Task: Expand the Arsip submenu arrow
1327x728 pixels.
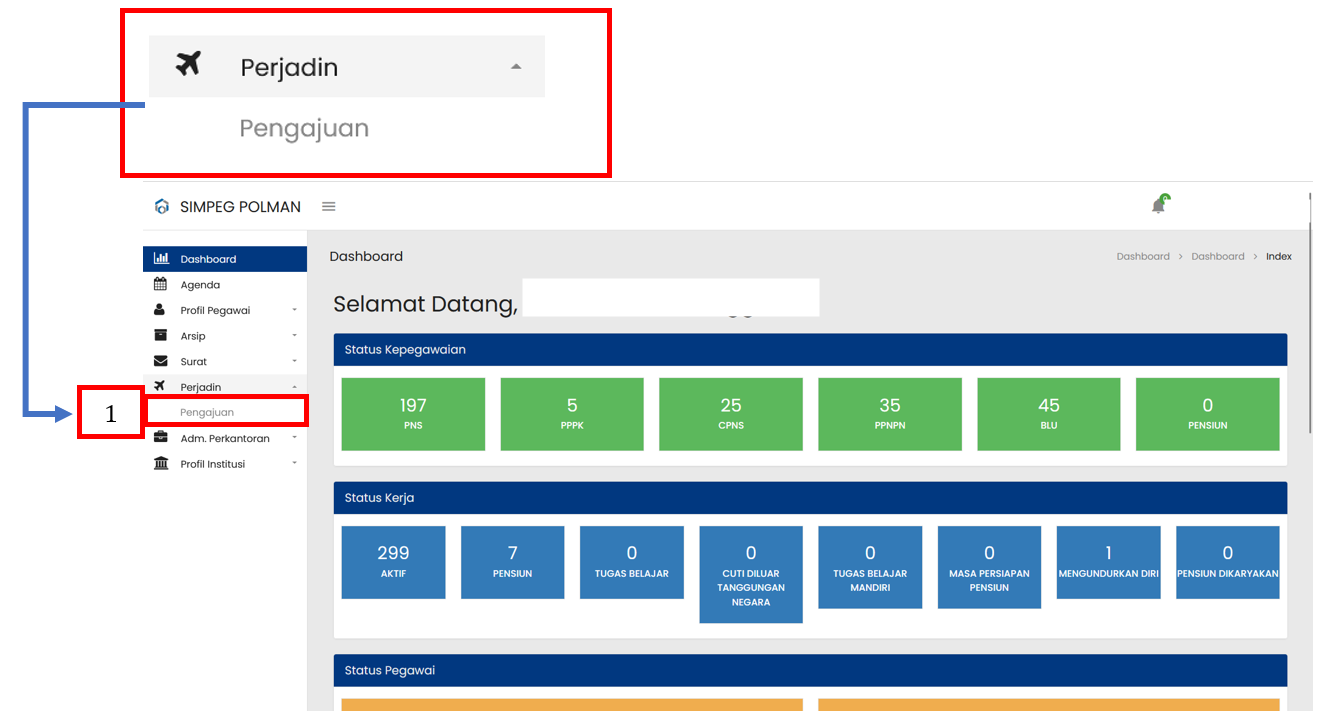Action: click(x=294, y=336)
